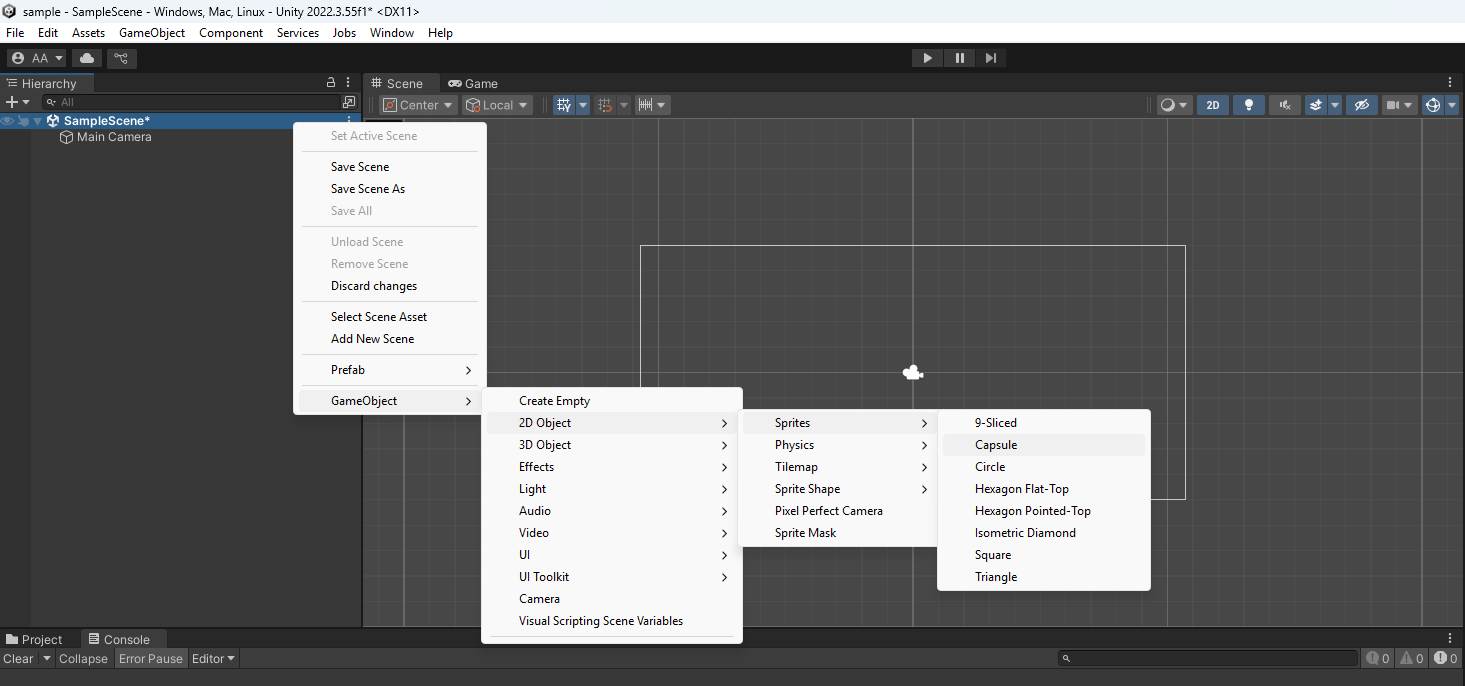Open the draw mode shading dropdown
This screenshot has height=686, width=1465.
tap(1174, 105)
